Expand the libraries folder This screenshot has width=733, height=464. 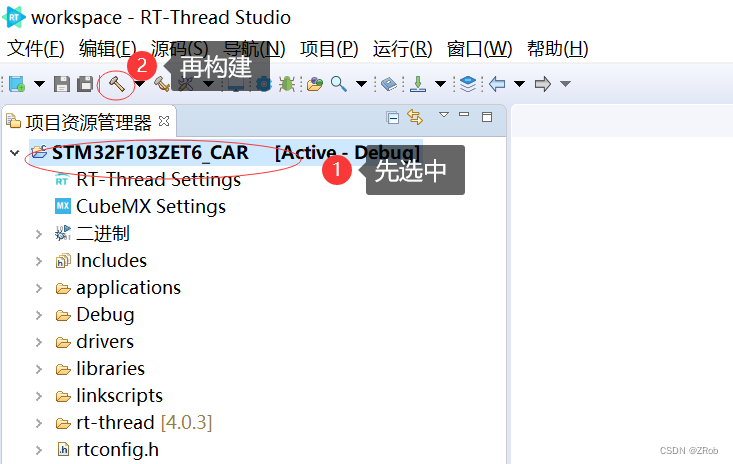point(39,369)
